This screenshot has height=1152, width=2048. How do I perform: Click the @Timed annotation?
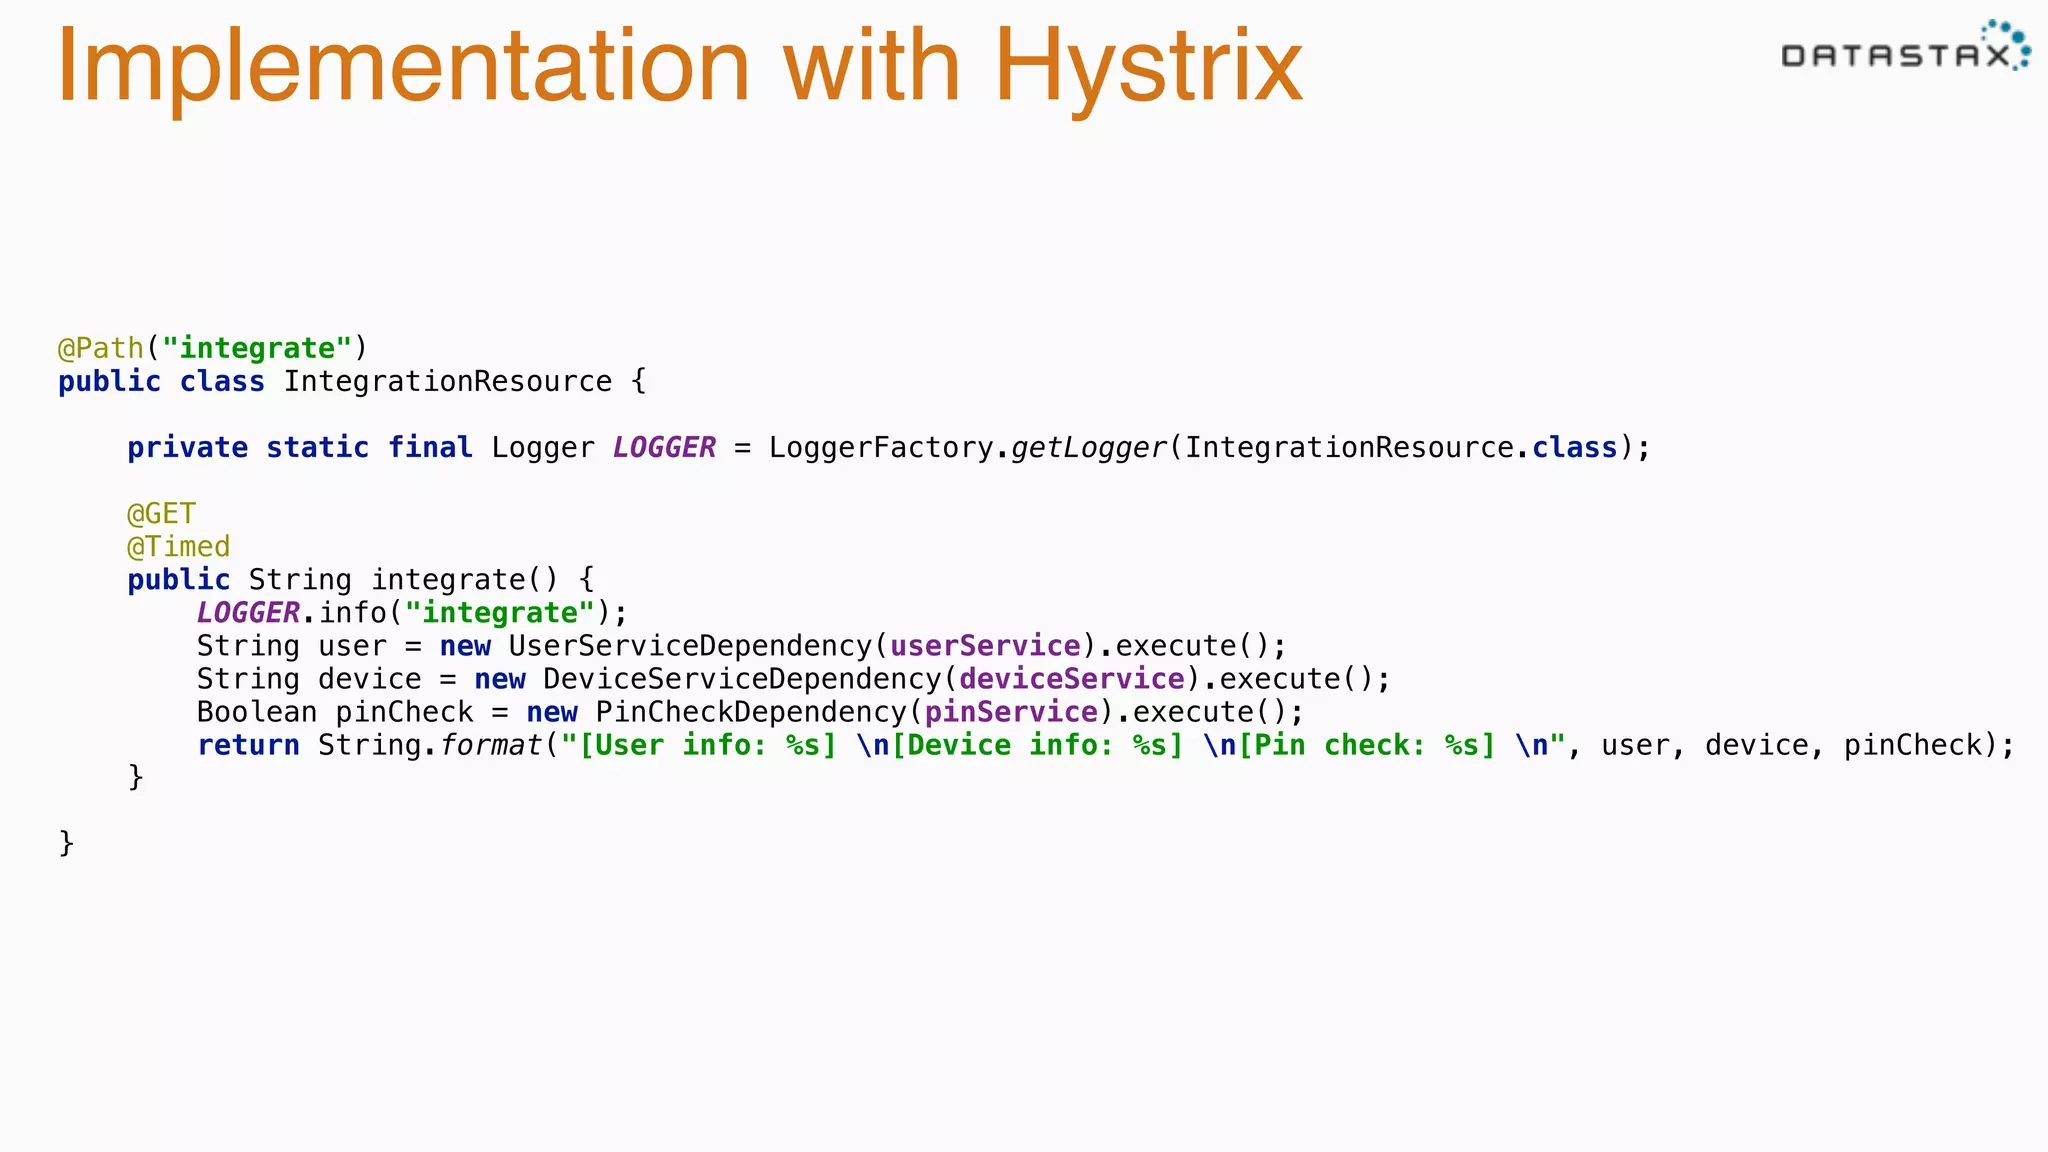pos(178,547)
